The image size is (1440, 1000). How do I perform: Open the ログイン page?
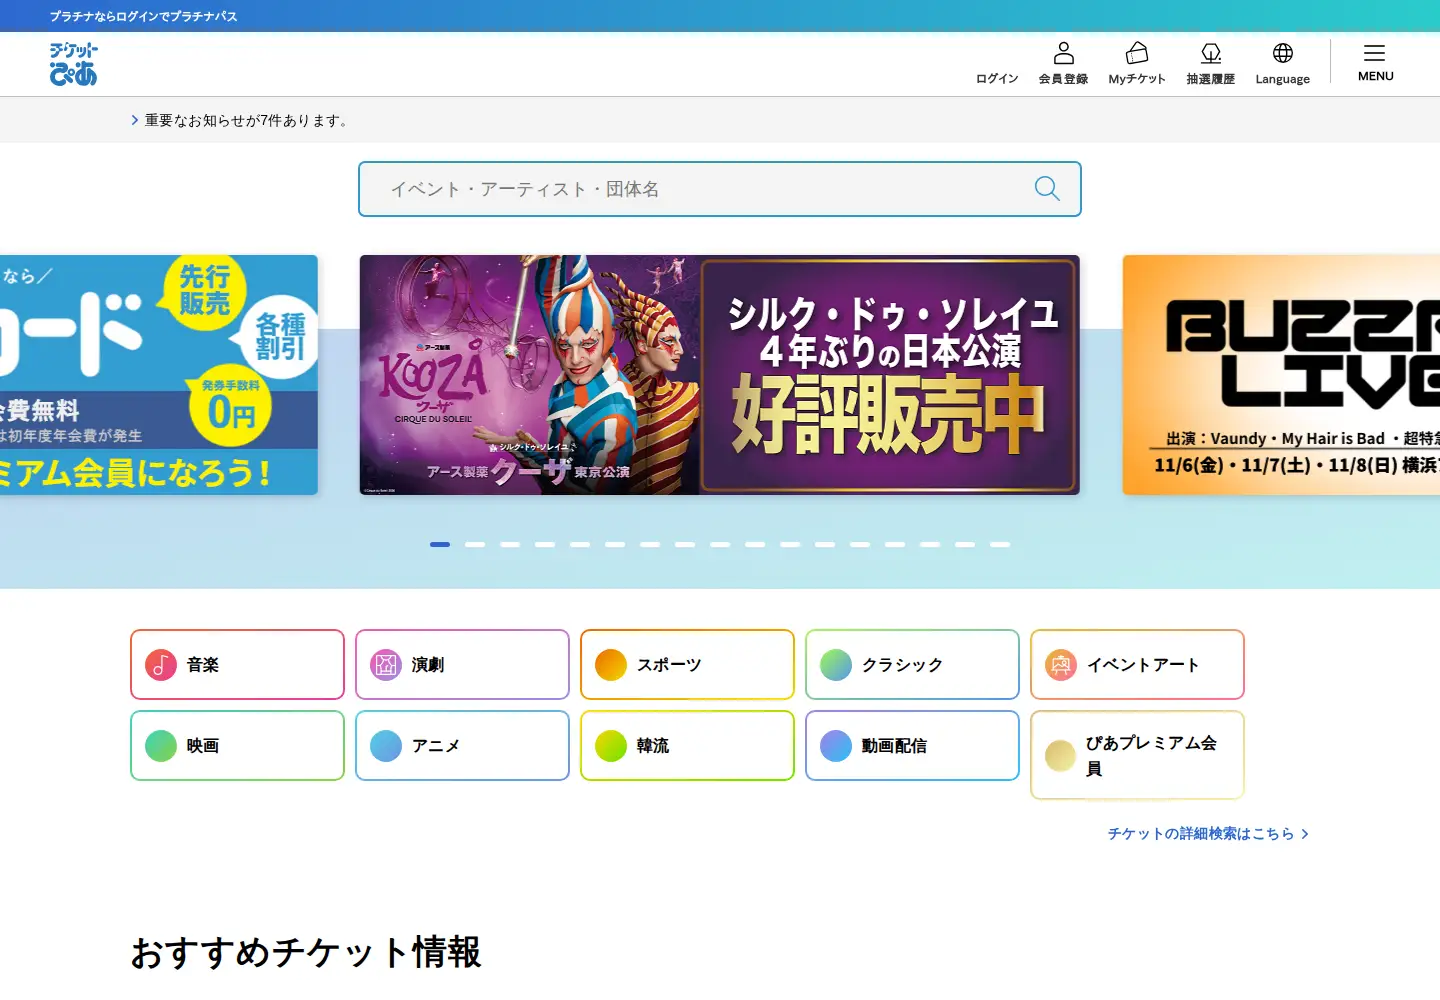coord(997,79)
